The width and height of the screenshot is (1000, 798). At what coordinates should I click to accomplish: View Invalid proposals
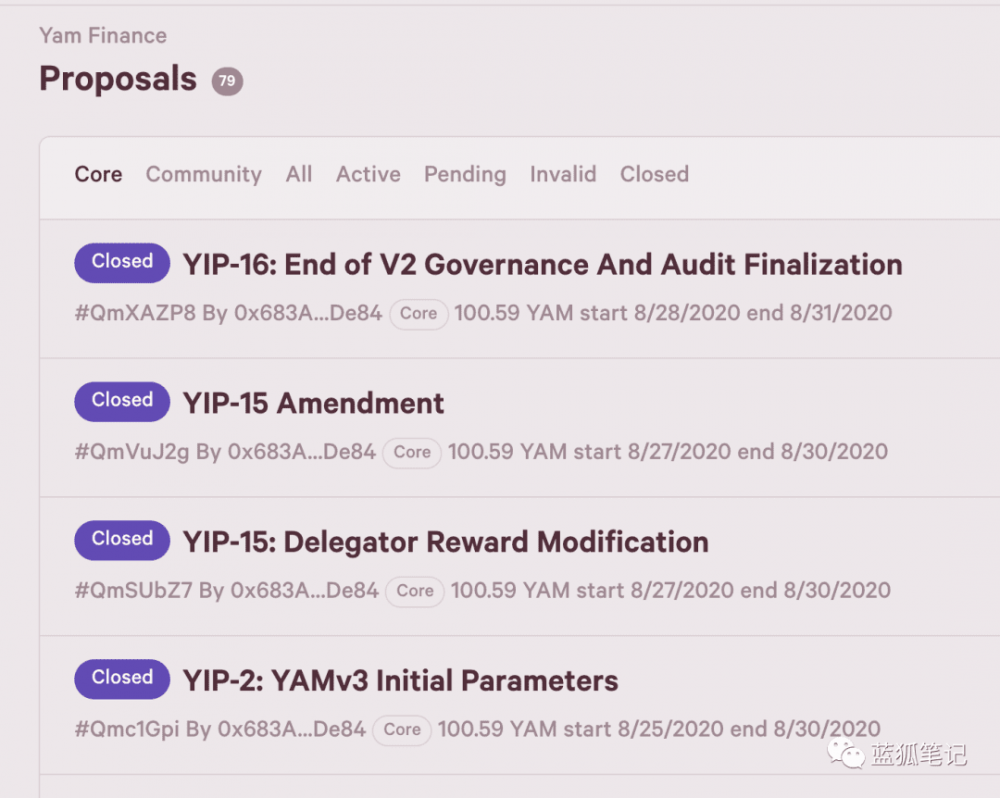[562, 174]
